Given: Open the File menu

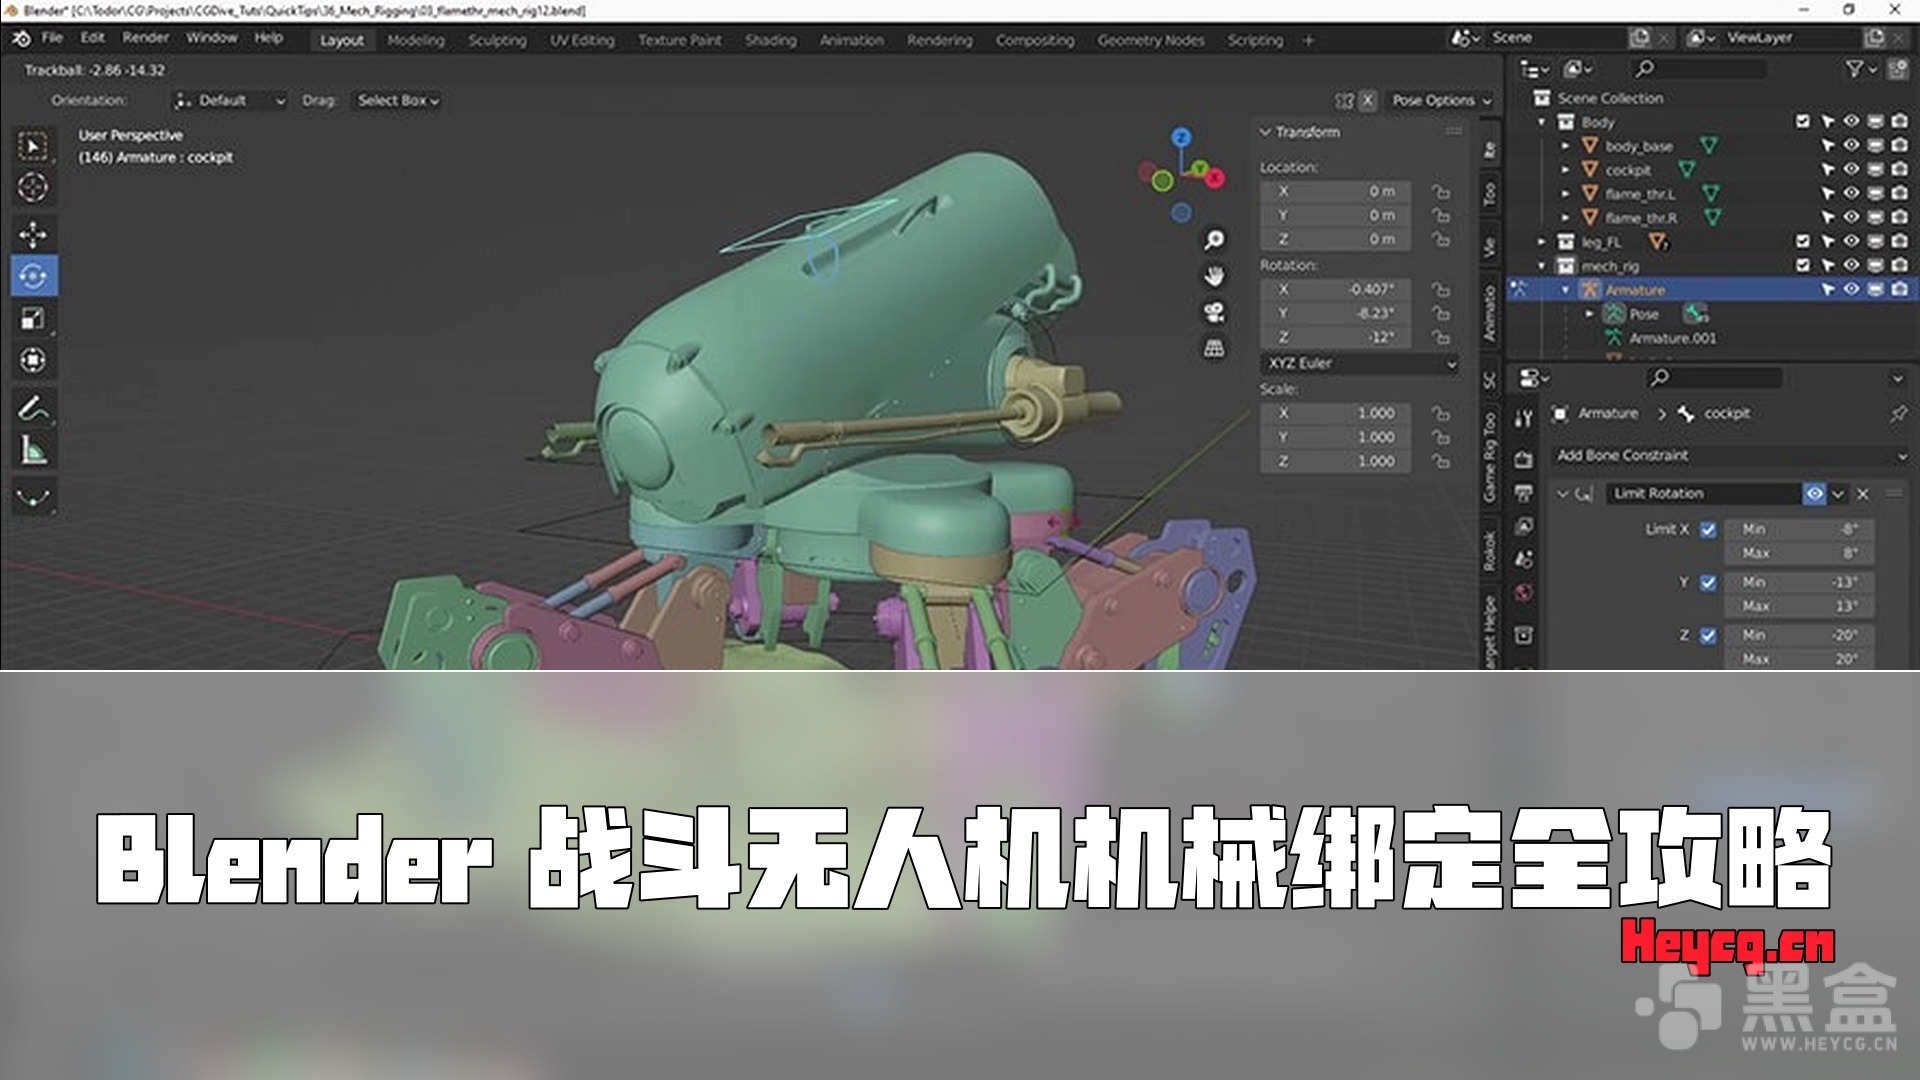Looking at the screenshot, I should coord(52,38).
